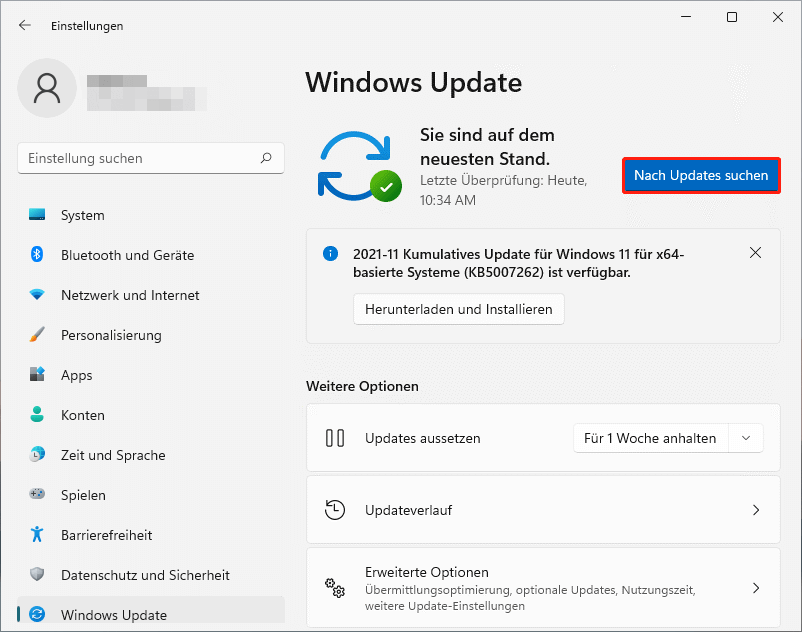Click the 'Einstellung suchen' search field
This screenshot has width=802, height=632.
pyautogui.click(x=150, y=158)
